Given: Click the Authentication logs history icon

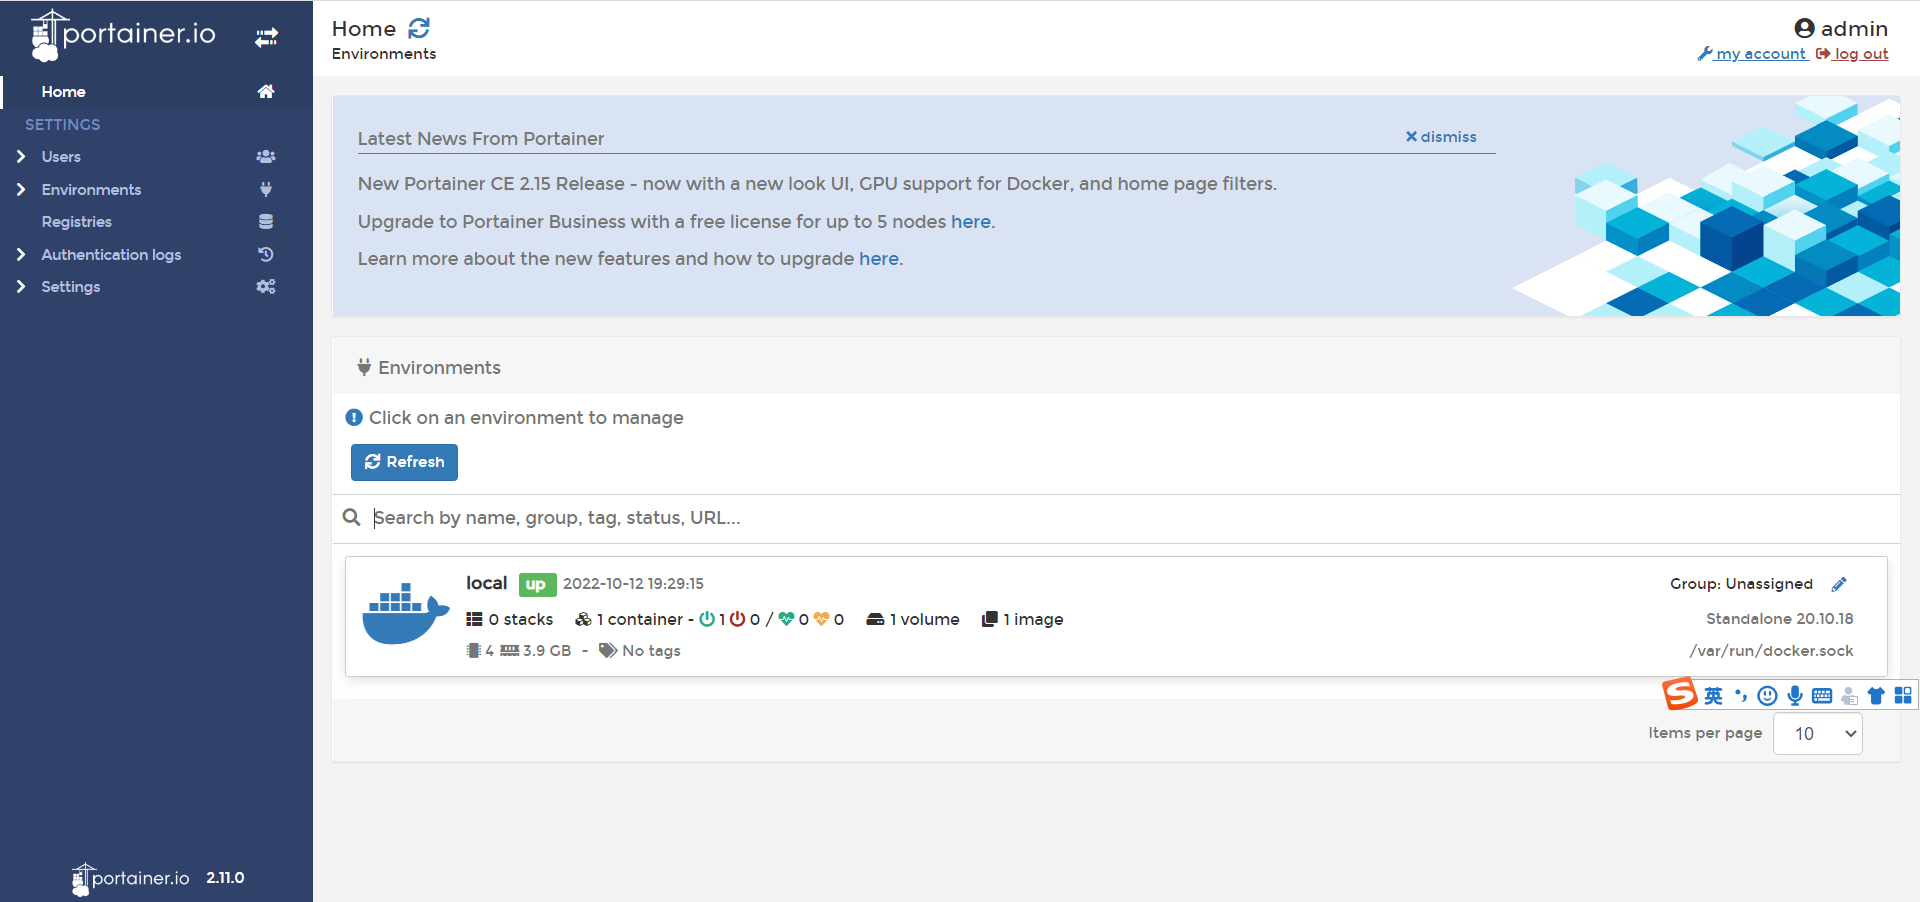Looking at the screenshot, I should (266, 255).
